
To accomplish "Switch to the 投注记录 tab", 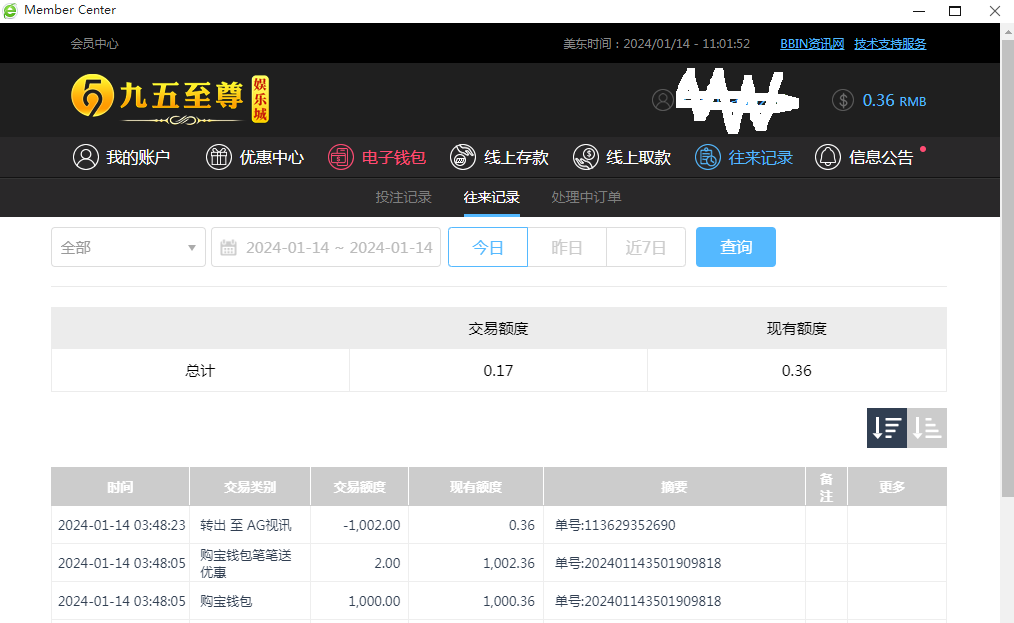I will 403,197.
